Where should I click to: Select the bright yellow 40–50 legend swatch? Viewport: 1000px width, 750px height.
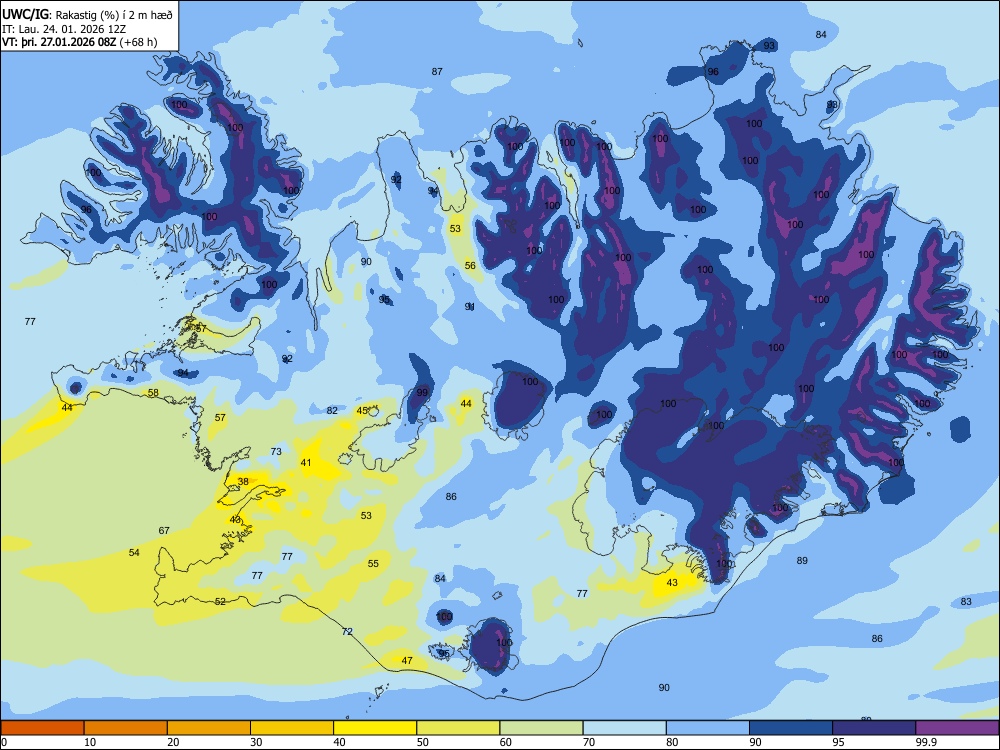[x=375, y=728]
